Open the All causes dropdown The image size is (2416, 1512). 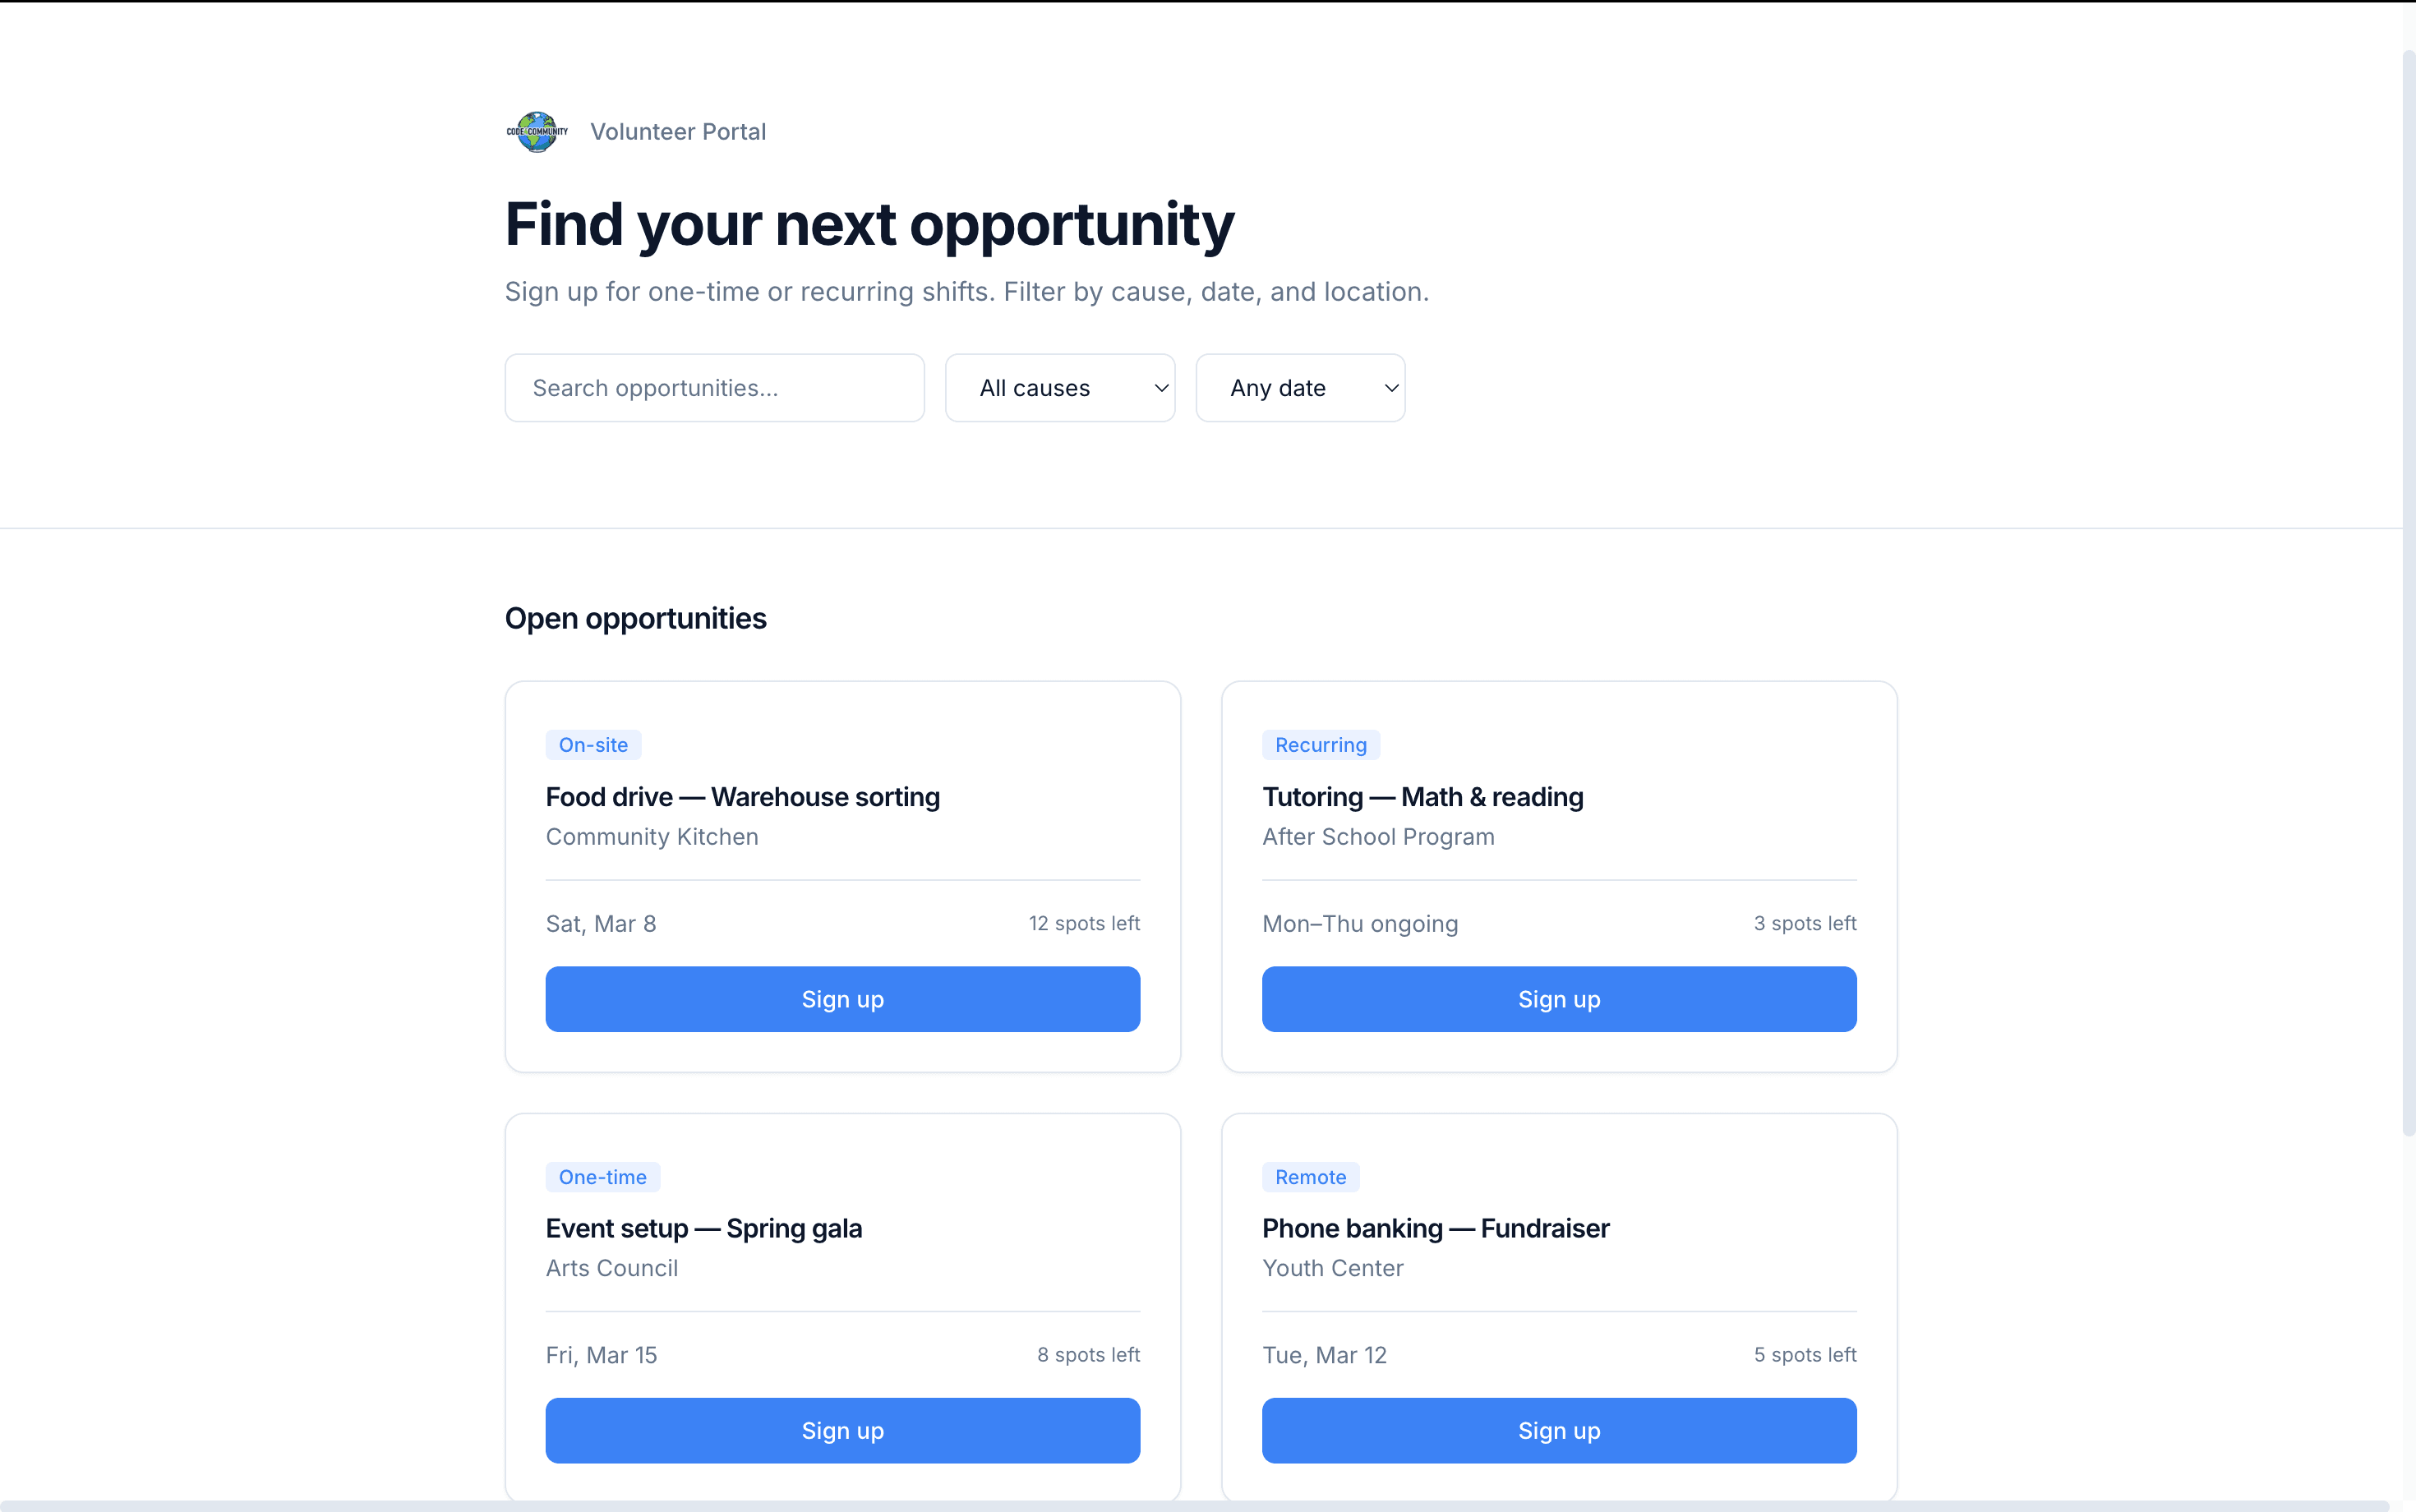coord(1059,387)
